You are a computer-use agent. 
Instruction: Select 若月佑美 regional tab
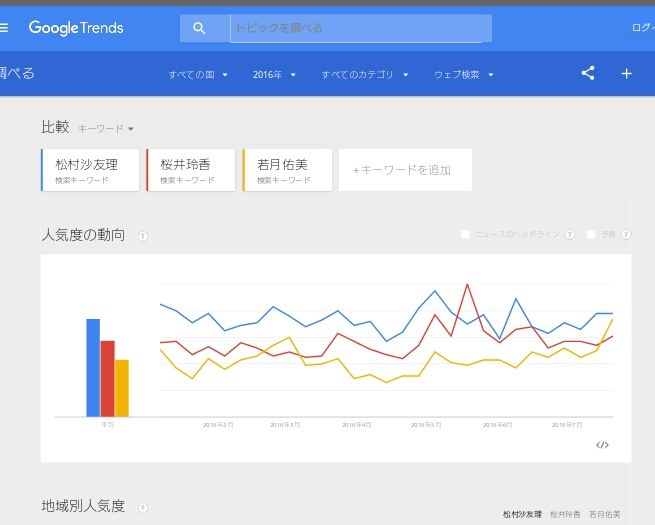604,514
